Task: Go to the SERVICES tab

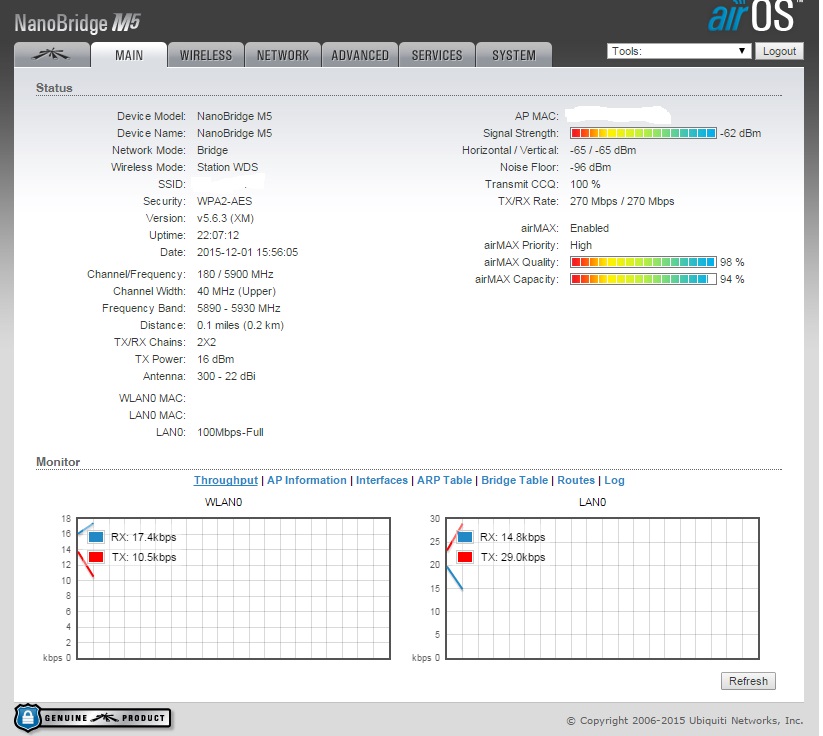Action: pyautogui.click(x=437, y=55)
